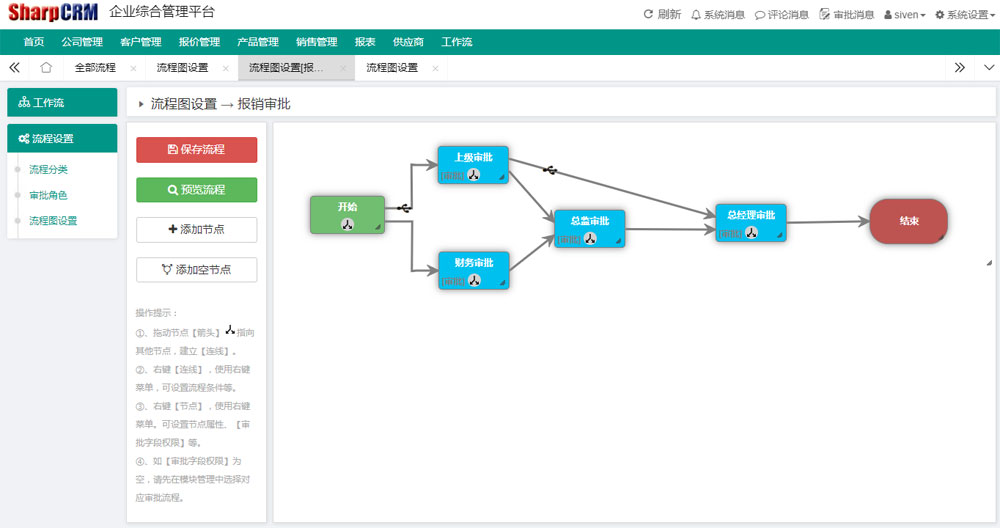This screenshot has width=1000, height=528.
Task: Click the home icon tab
Action: pos(46,68)
